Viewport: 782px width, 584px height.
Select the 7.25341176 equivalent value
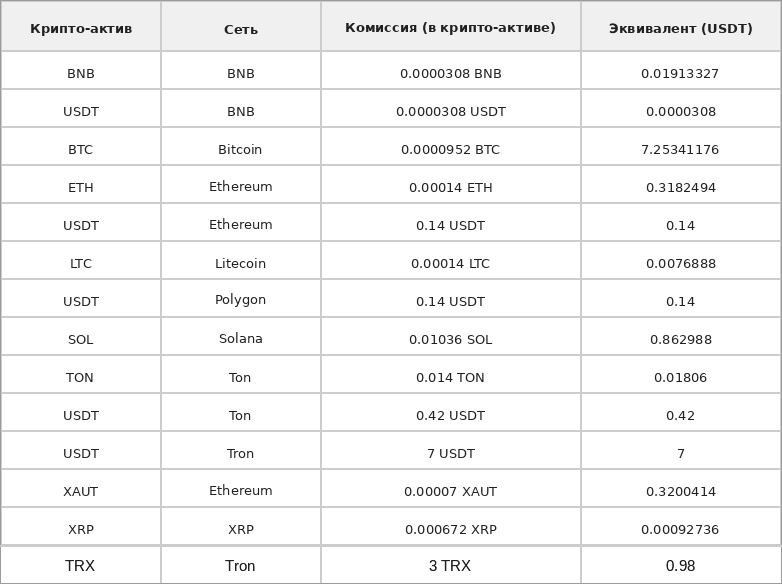coord(681,149)
